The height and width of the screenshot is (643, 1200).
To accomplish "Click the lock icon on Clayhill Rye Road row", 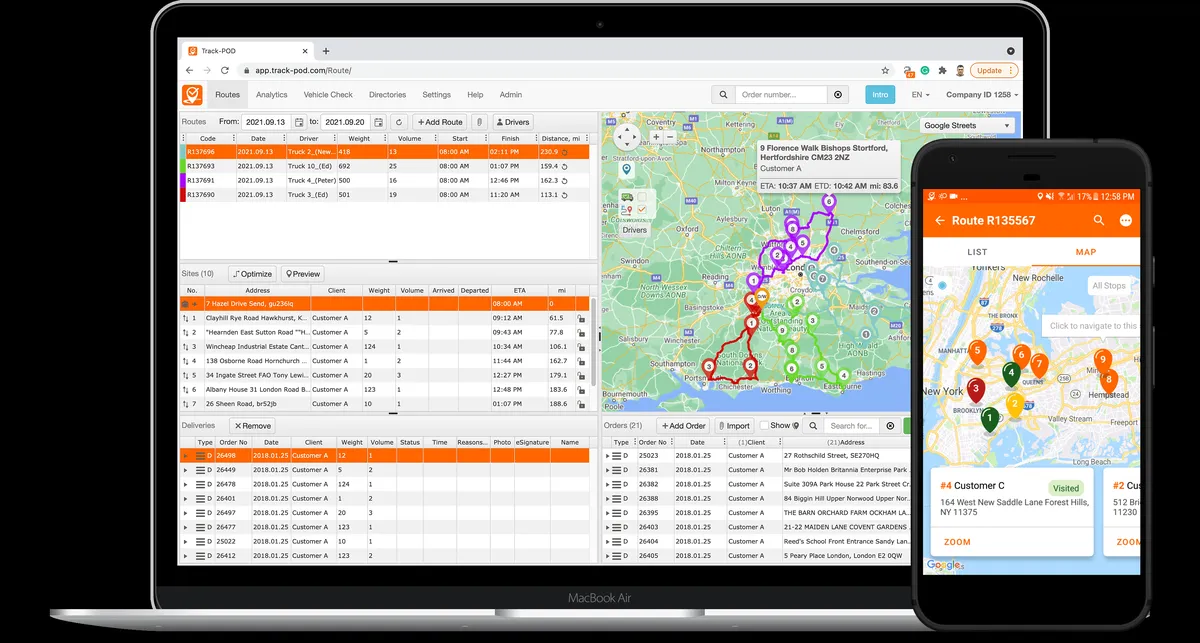I will (x=581, y=318).
